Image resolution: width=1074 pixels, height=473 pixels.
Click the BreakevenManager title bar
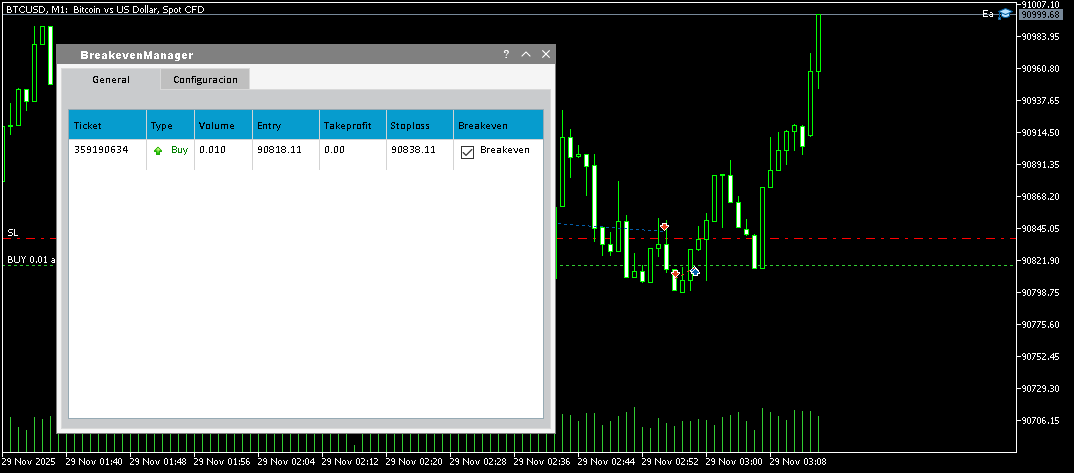point(280,55)
